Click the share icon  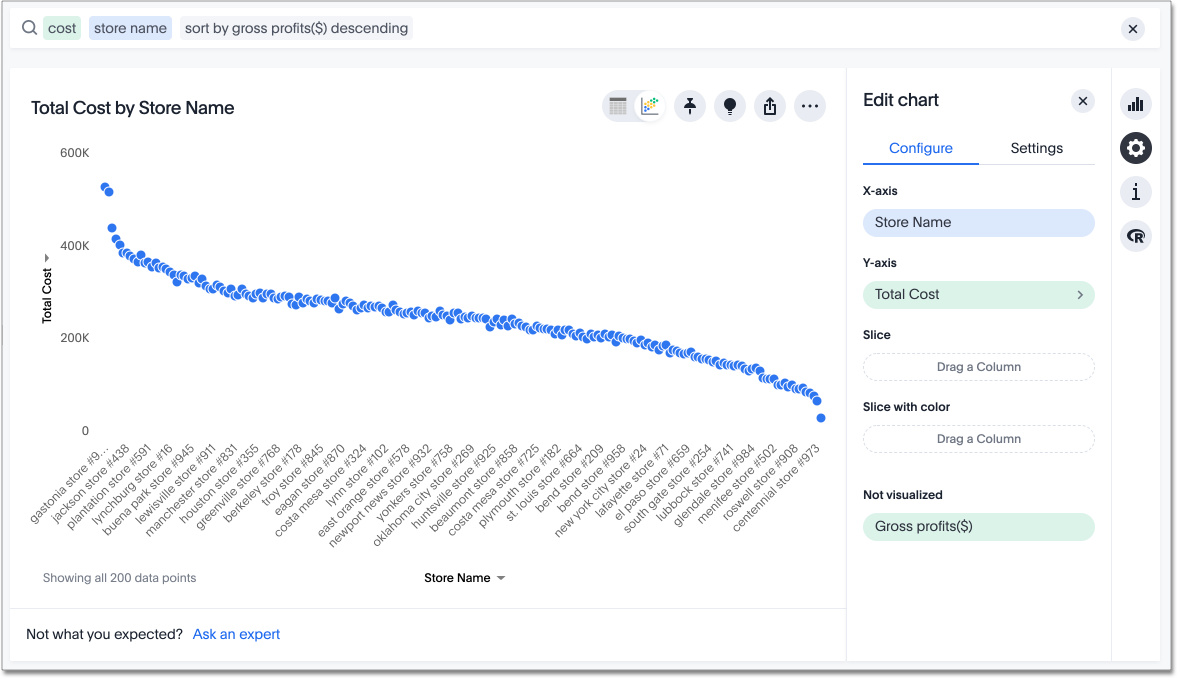point(770,106)
